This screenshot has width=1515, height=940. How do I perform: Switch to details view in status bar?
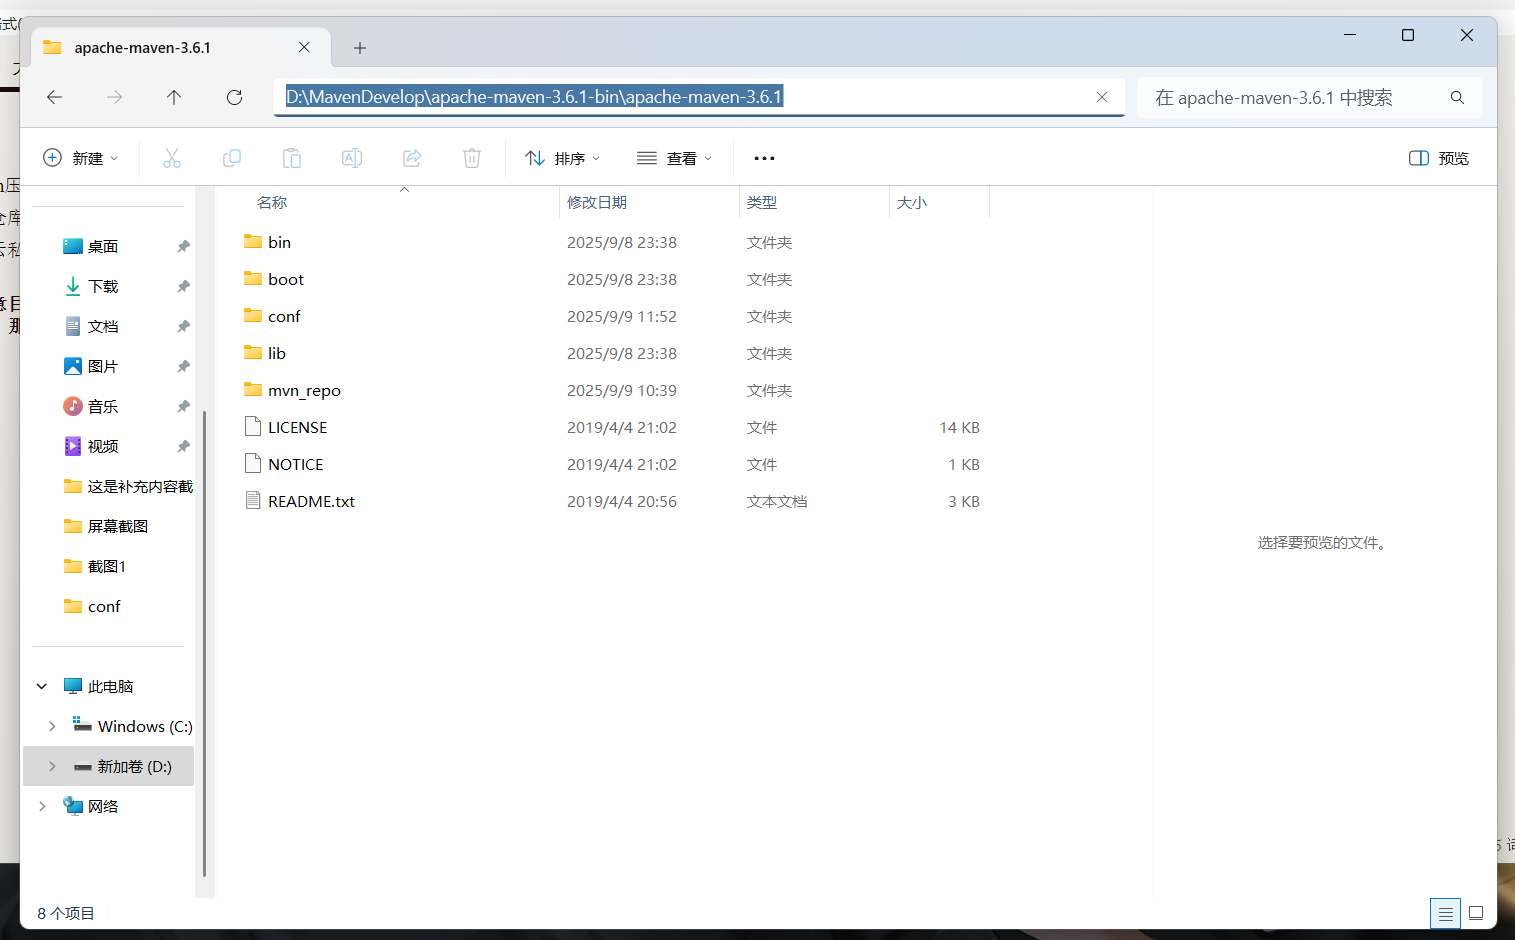coord(1445,913)
